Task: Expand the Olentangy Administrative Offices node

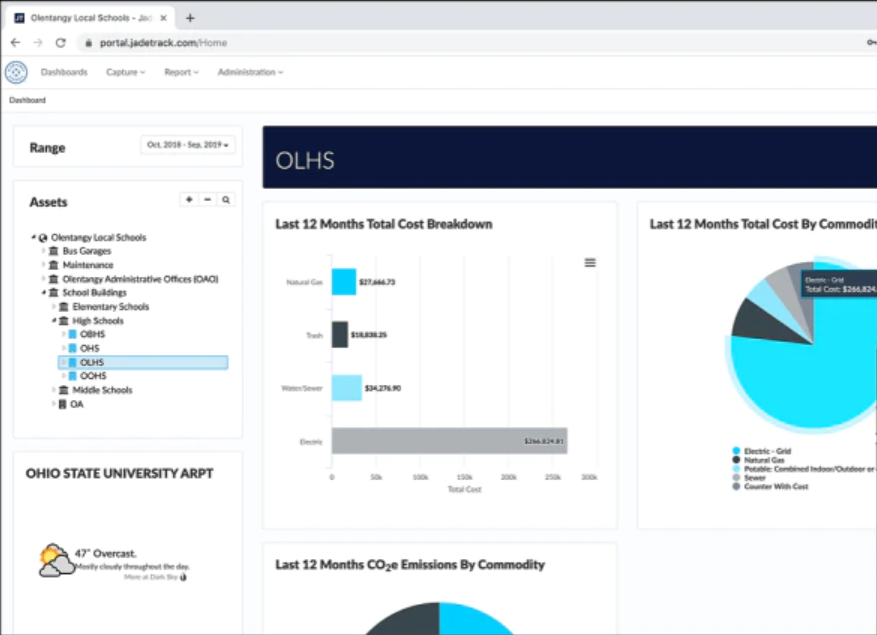Action: pyautogui.click(x=43, y=279)
